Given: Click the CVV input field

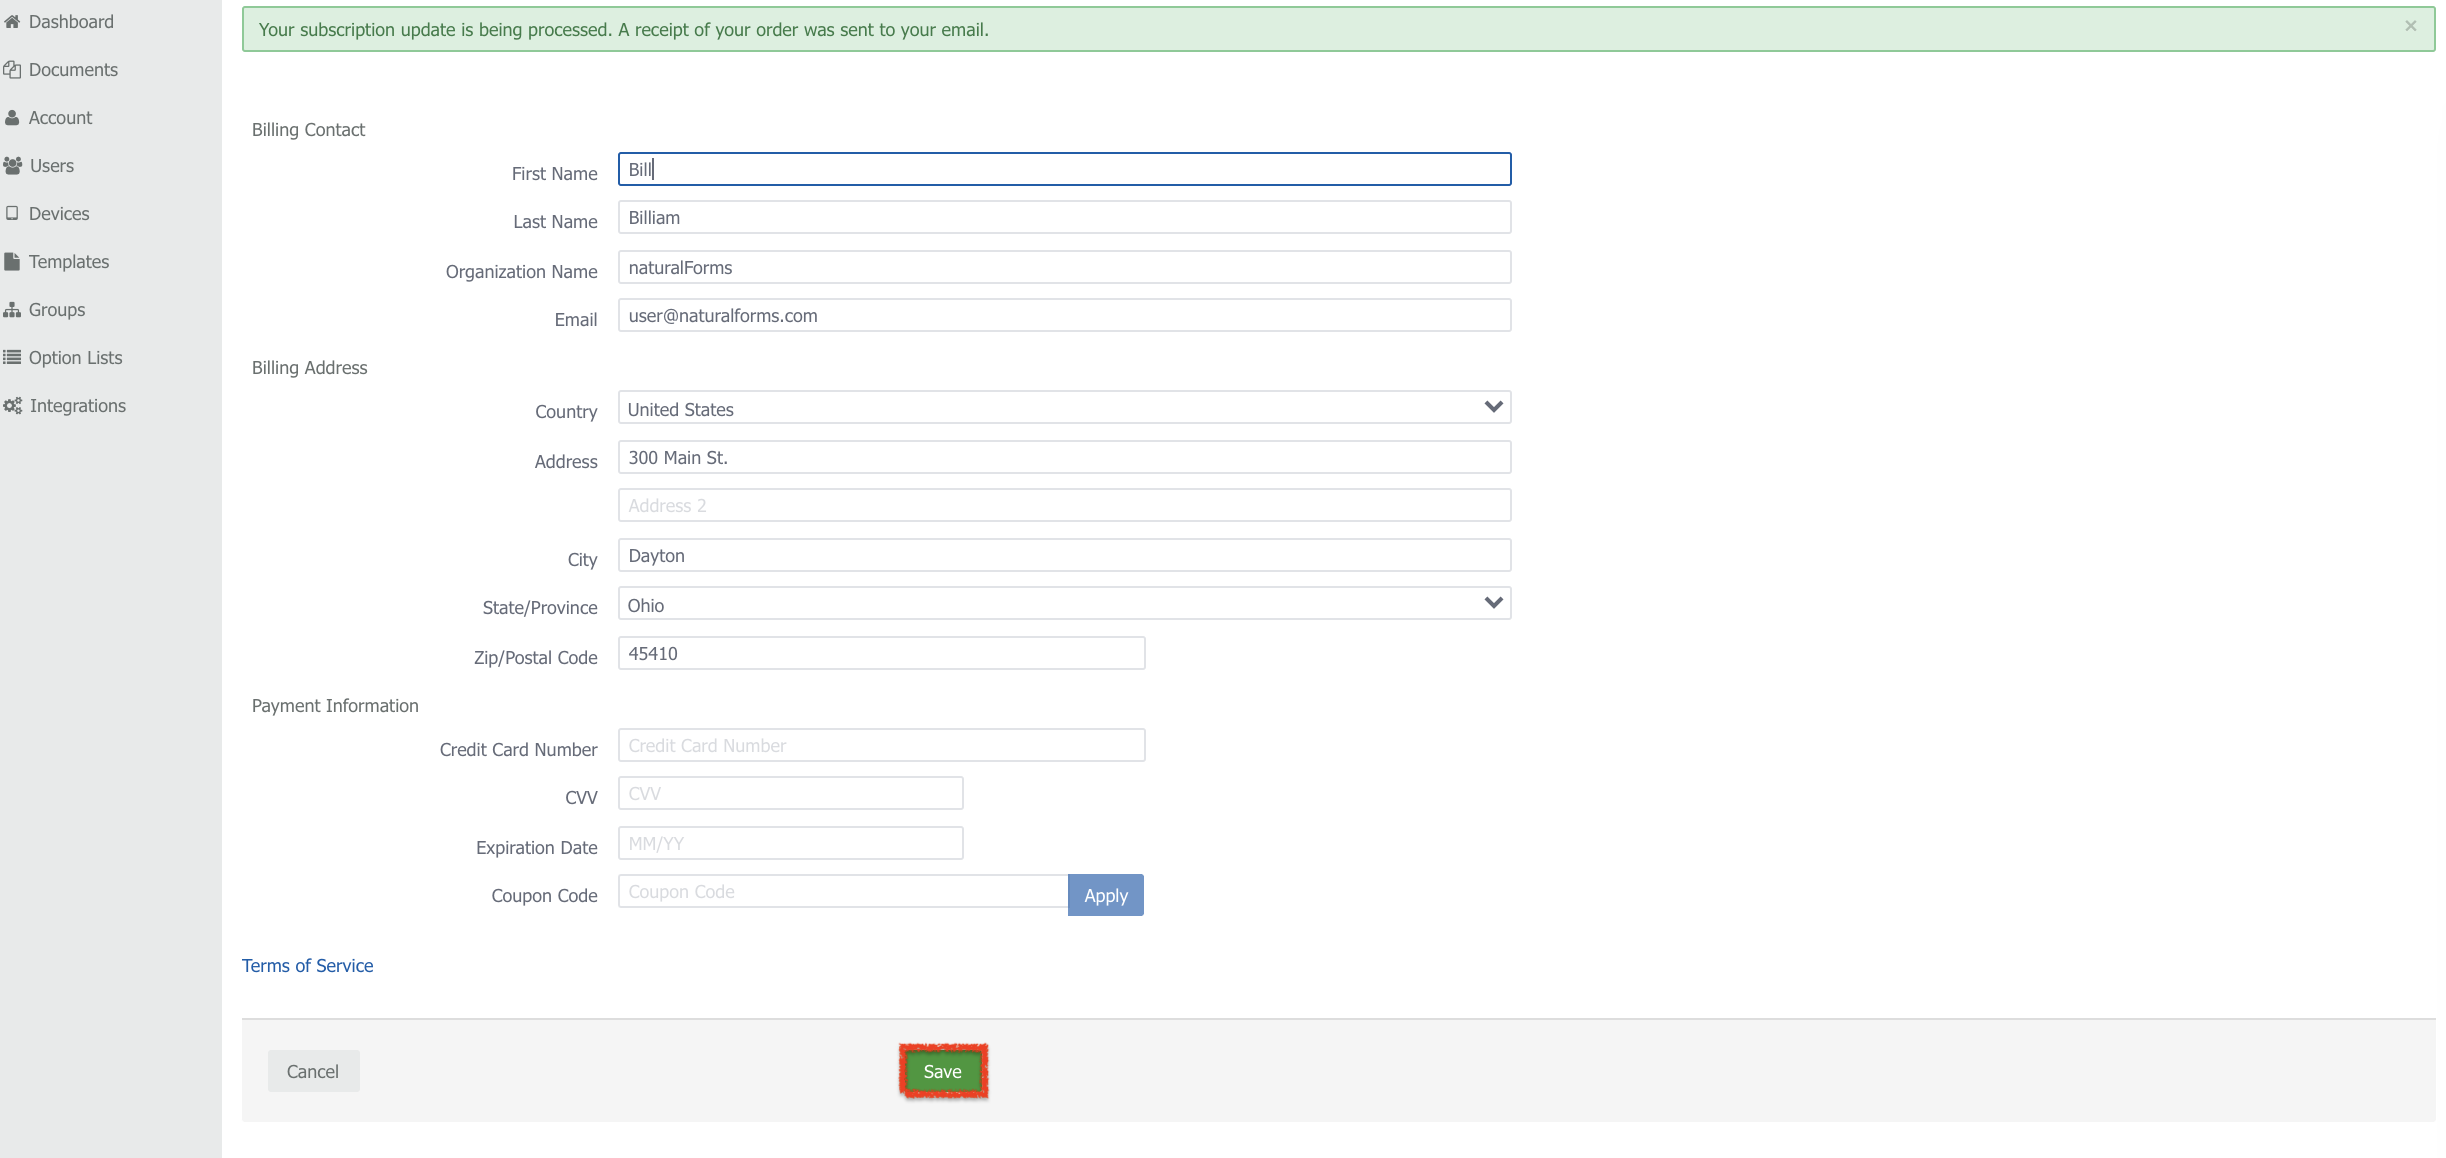Looking at the screenshot, I should pyautogui.click(x=790, y=793).
